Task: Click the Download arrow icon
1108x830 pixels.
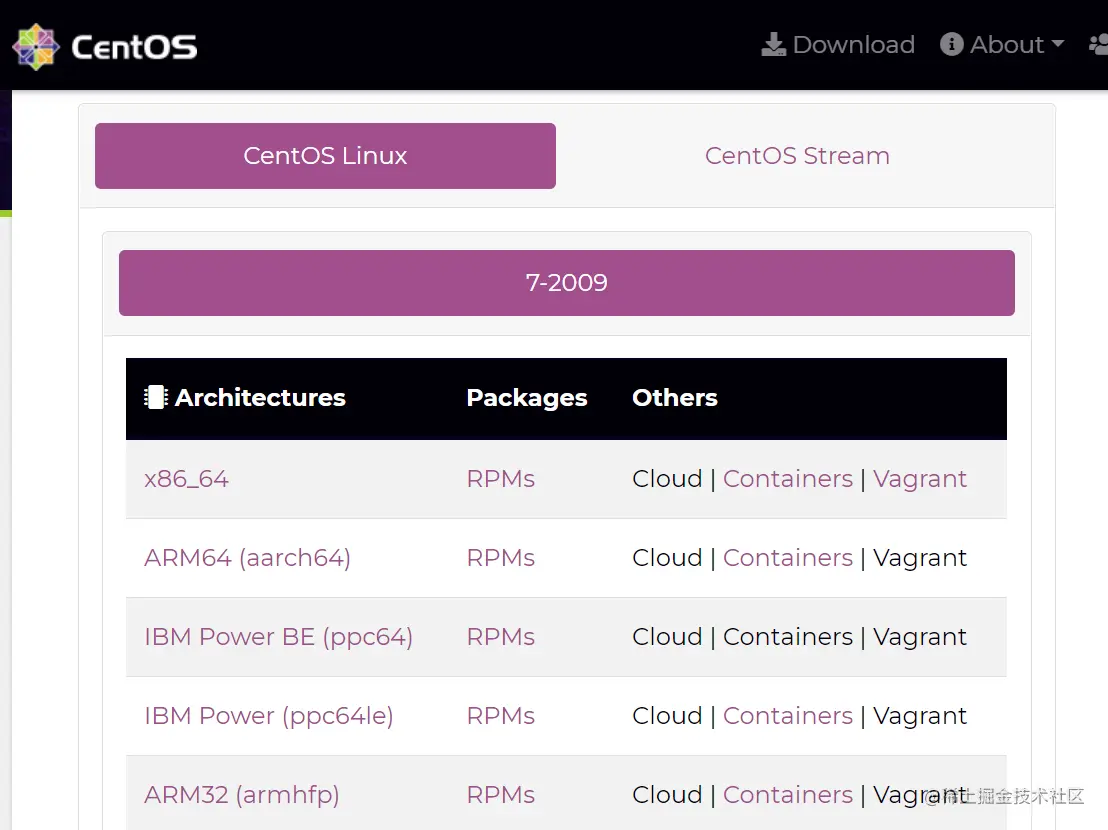Action: (x=774, y=45)
